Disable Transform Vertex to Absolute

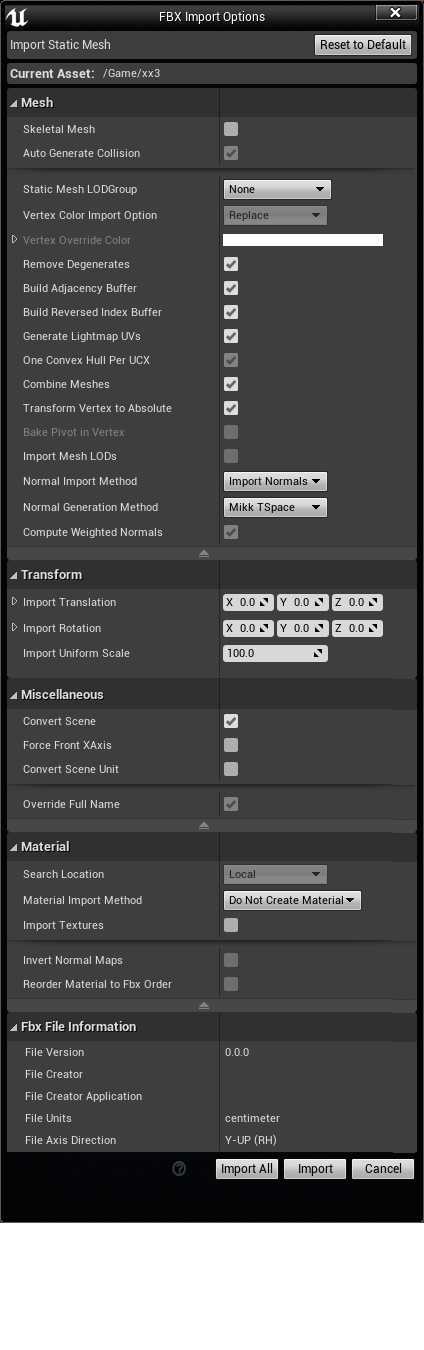tap(231, 408)
